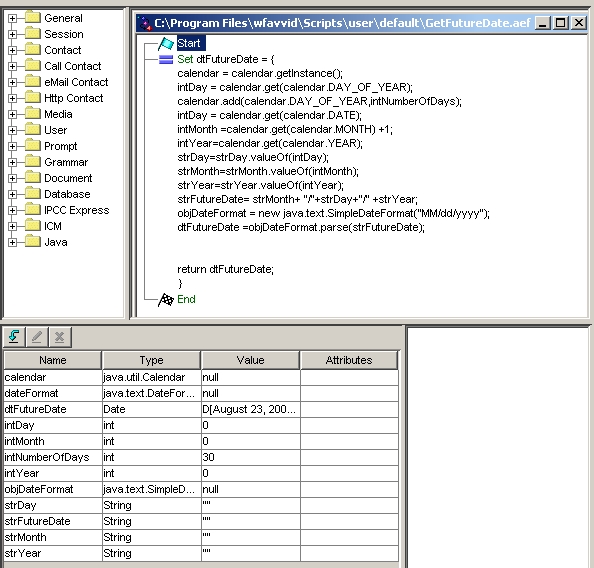Select the Set step equals icon

pyautogui.click(x=166, y=59)
